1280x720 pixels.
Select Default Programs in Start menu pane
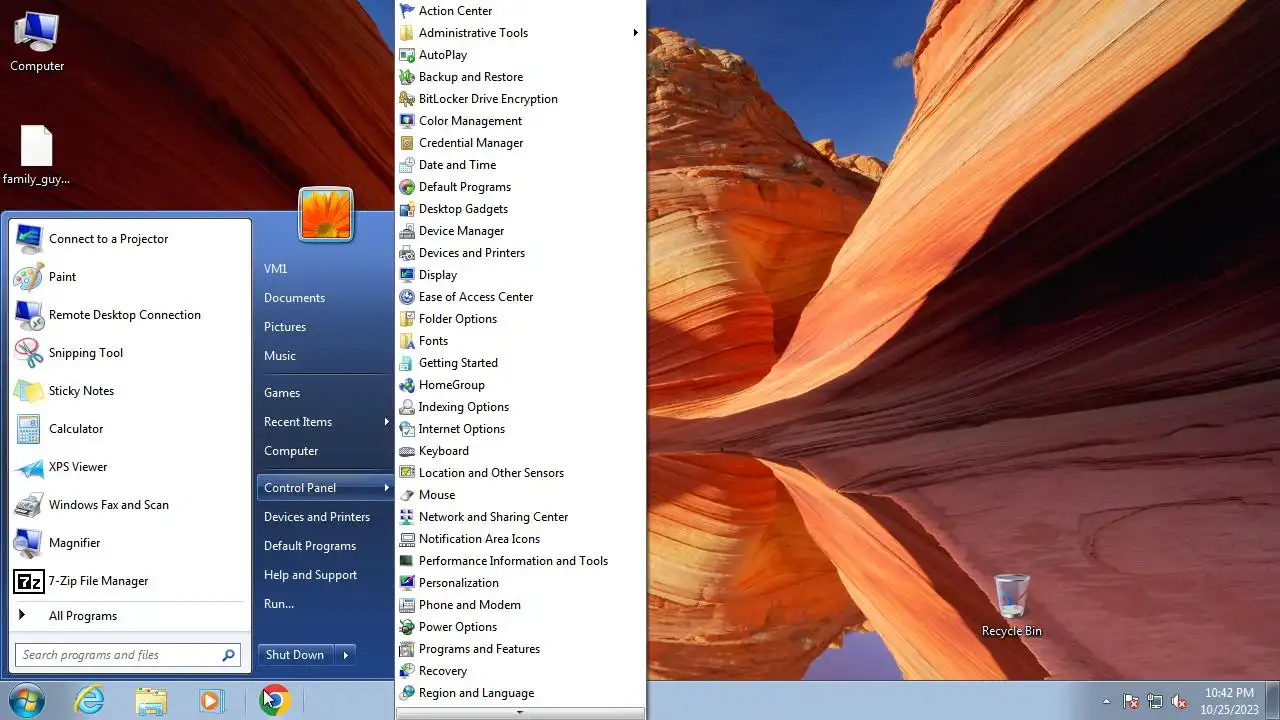point(325,546)
